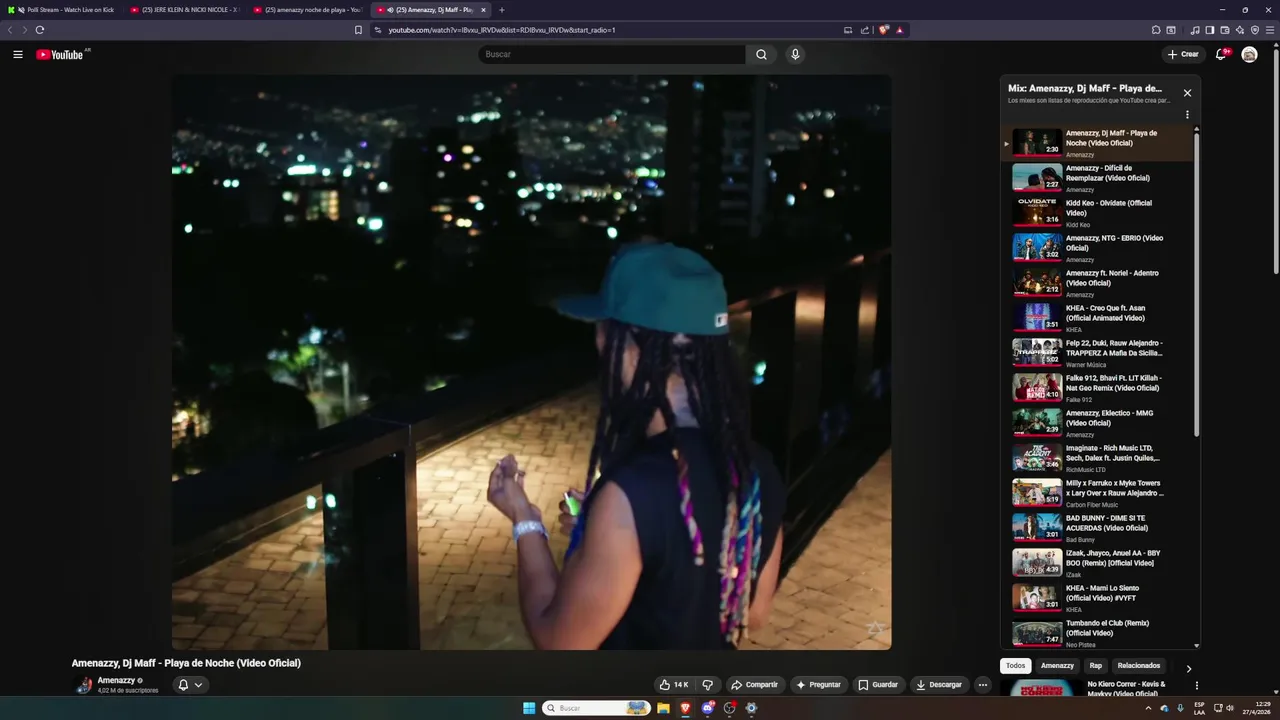Open Brave browser from taskbar

[685, 708]
